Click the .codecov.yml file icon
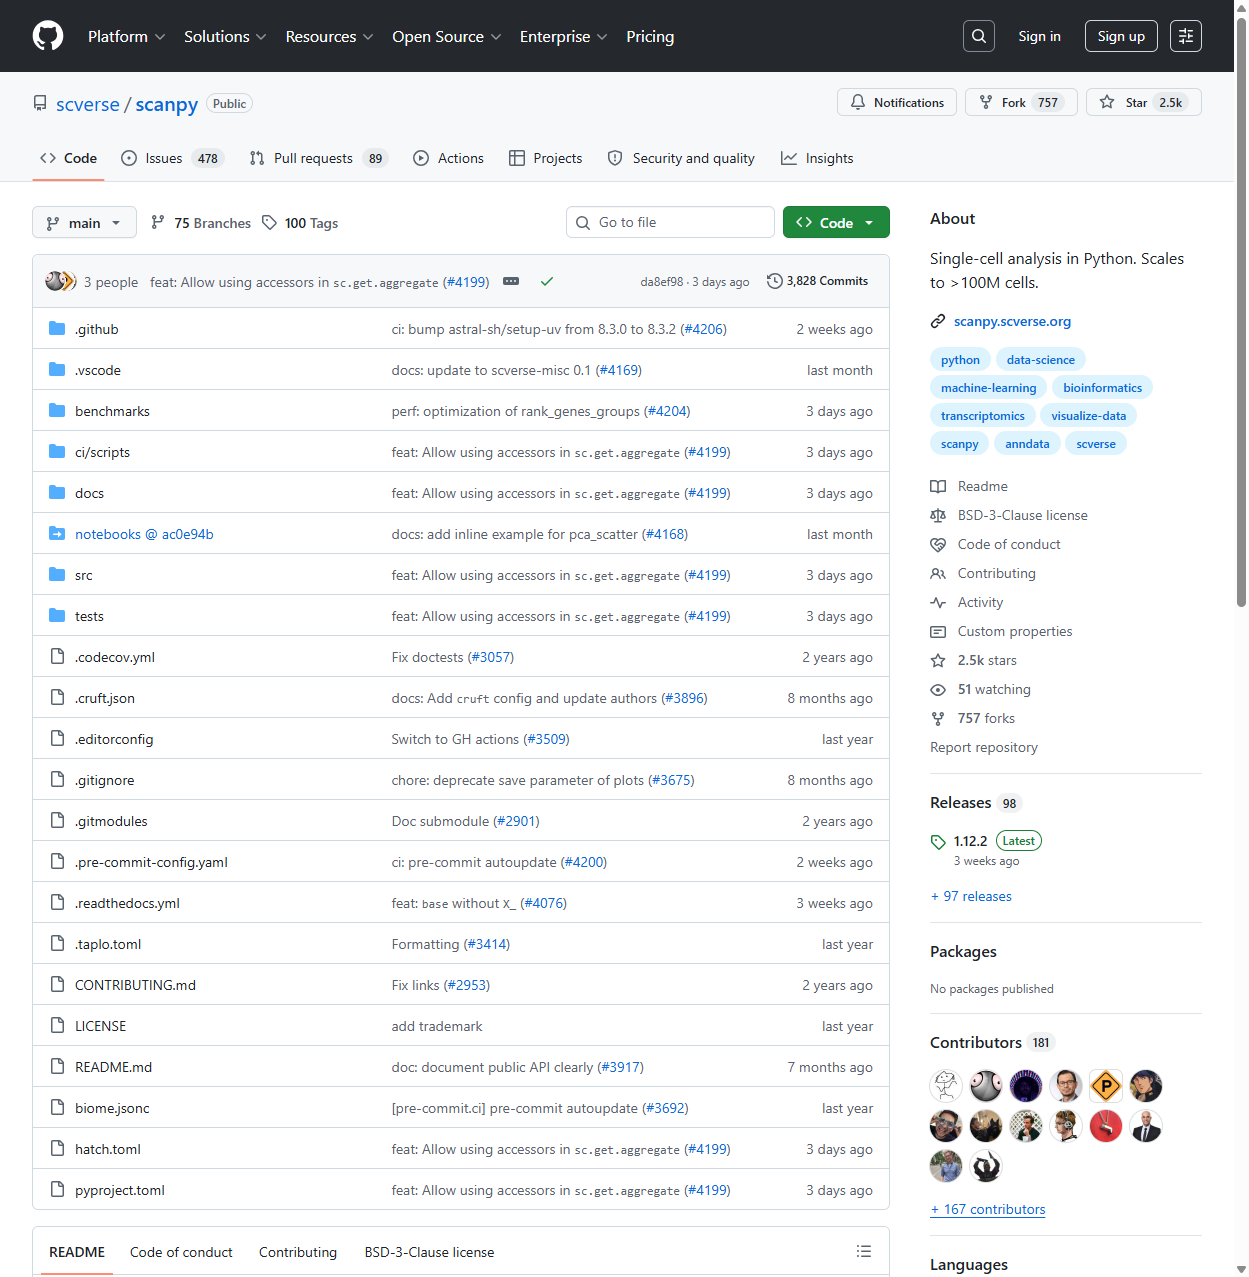This screenshot has width=1249, height=1277. click(x=57, y=657)
